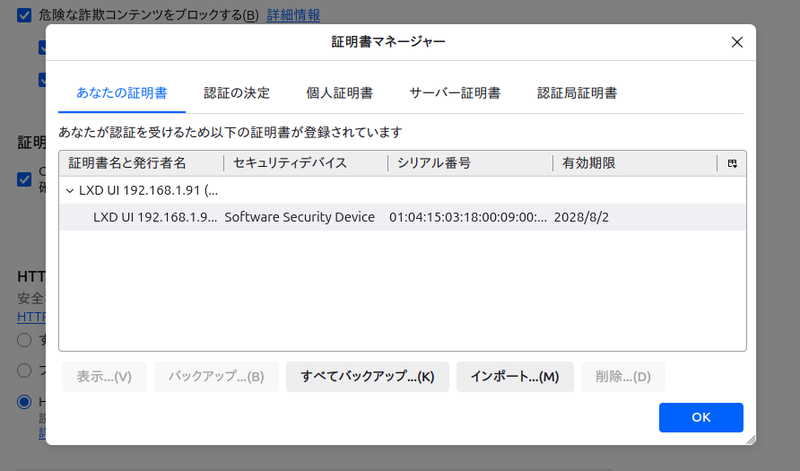Open the column picker icon in table header
This screenshot has width=800, height=471.
[x=732, y=163]
